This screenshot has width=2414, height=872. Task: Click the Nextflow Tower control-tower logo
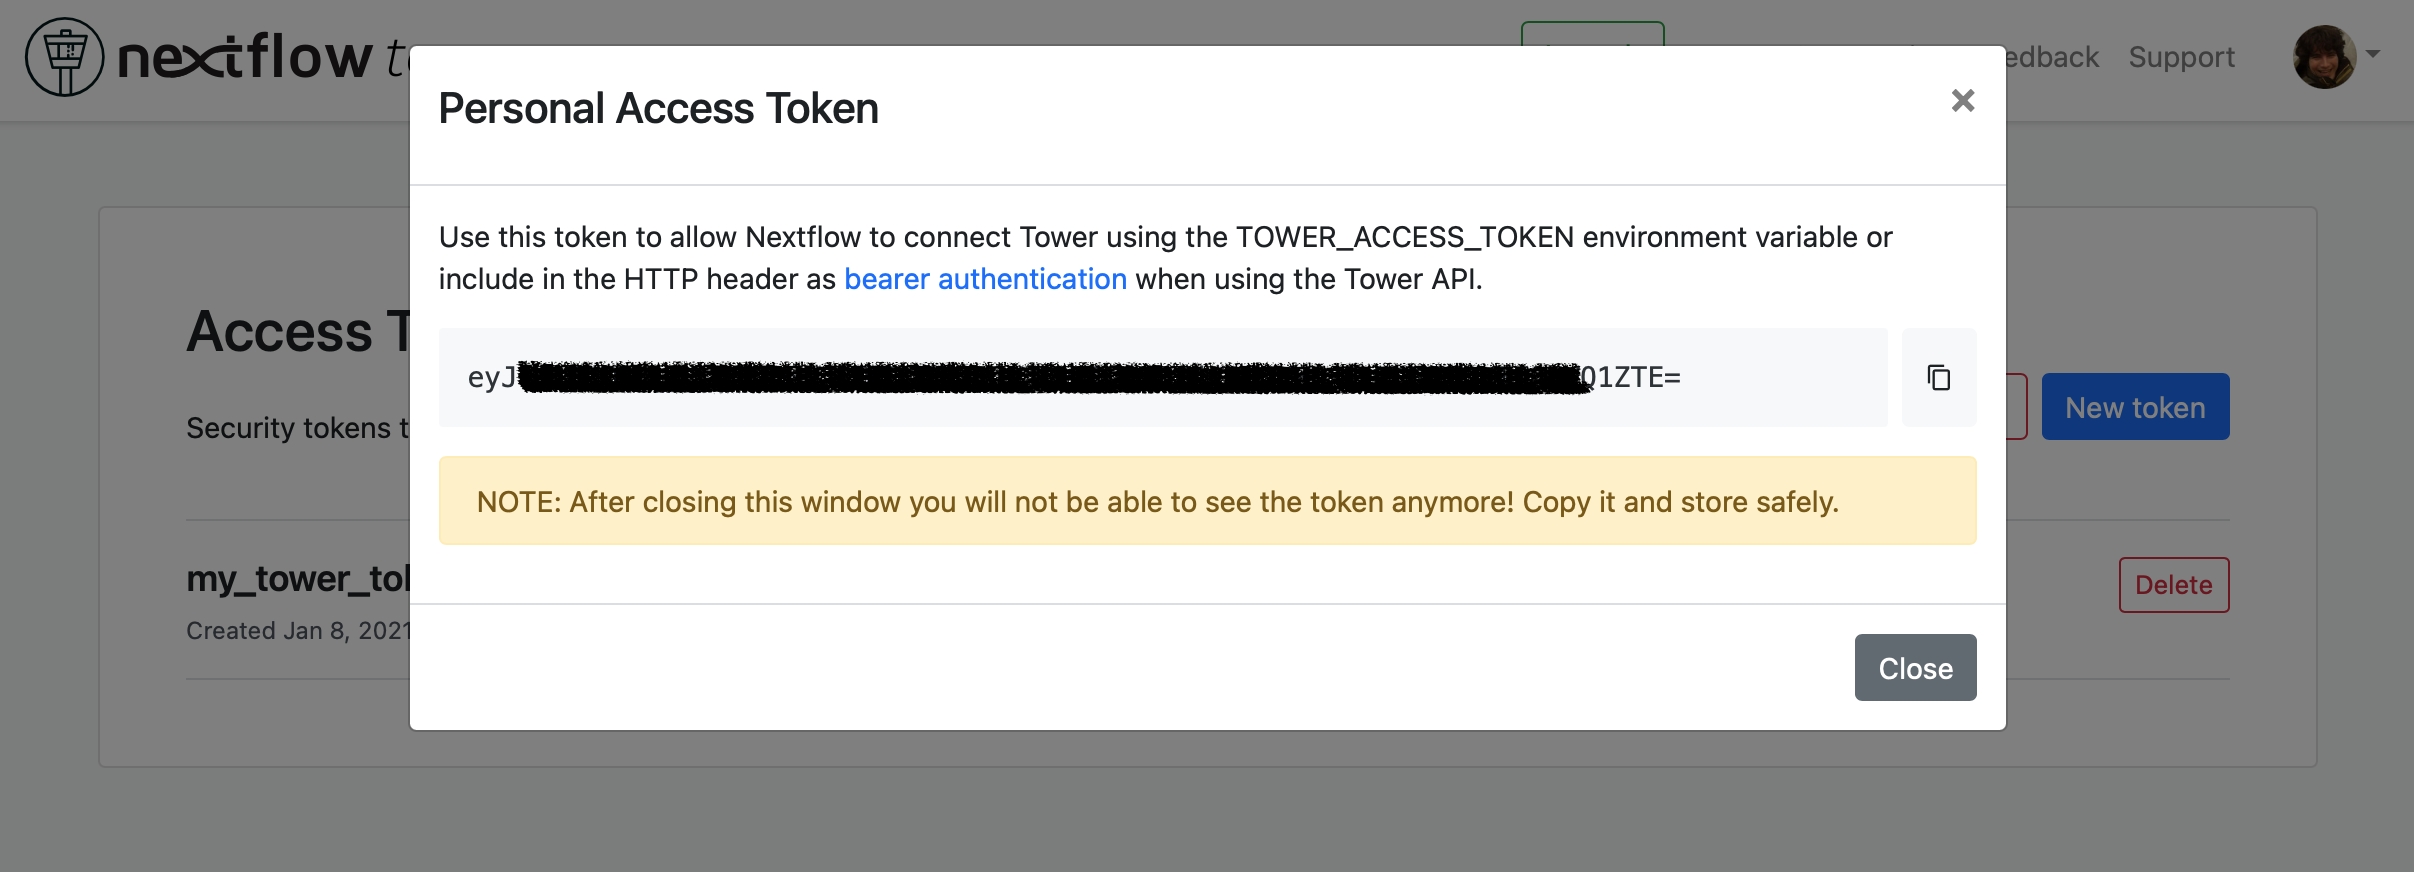pos(65,57)
